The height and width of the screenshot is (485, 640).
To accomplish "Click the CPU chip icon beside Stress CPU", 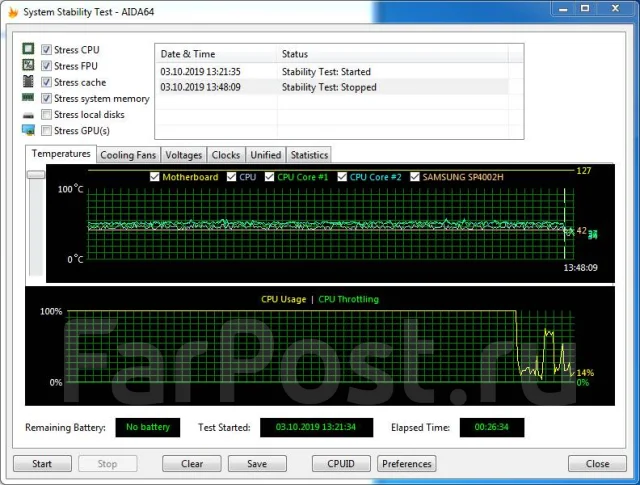I will (x=28, y=49).
